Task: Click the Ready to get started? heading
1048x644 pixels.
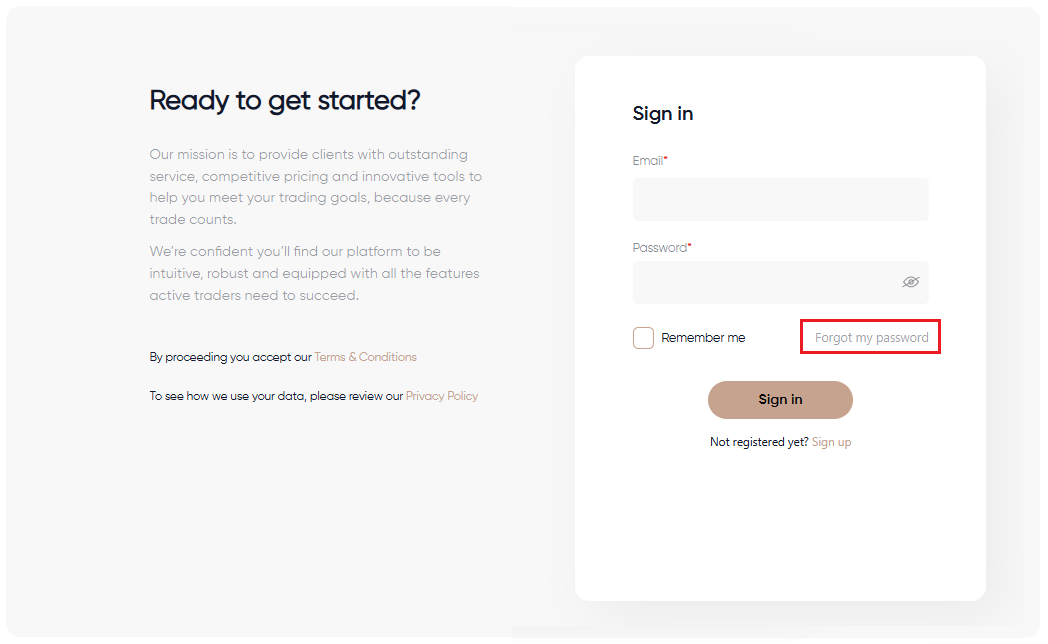Action: [x=285, y=101]
